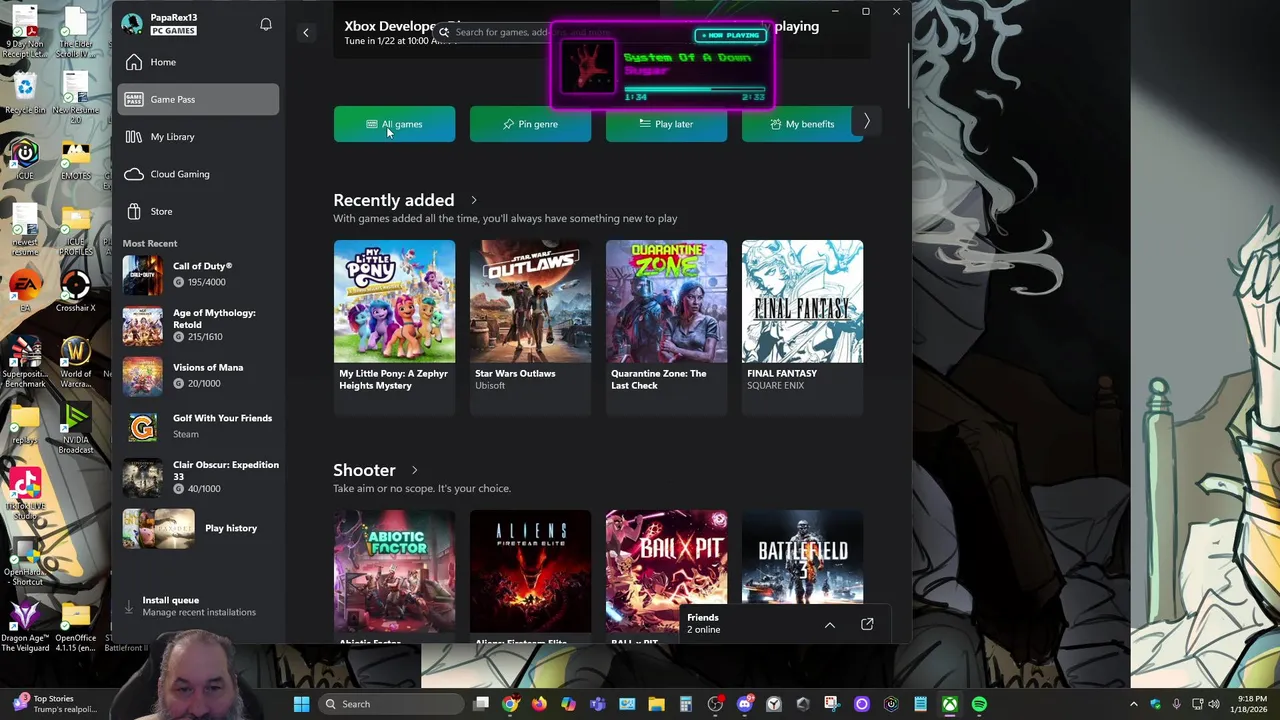1280x720 pixels.
Task: Select Superposition Benchmark desktop icon
Action: click(25, 363)
